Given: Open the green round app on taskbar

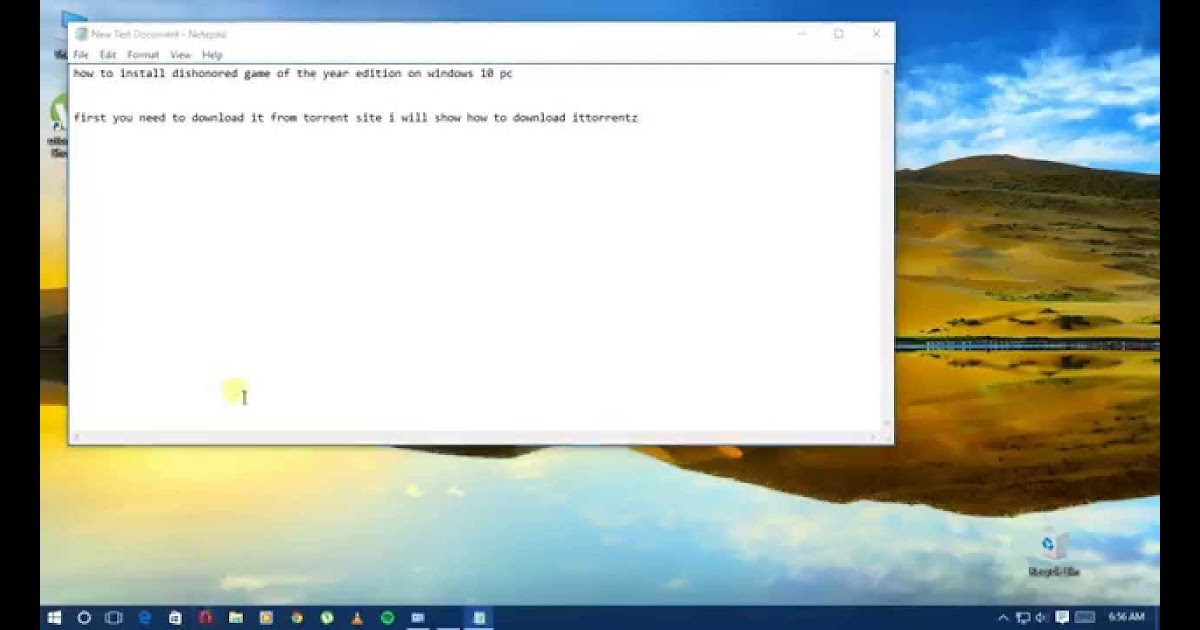Looking at the screenshot, I should 387,618.
